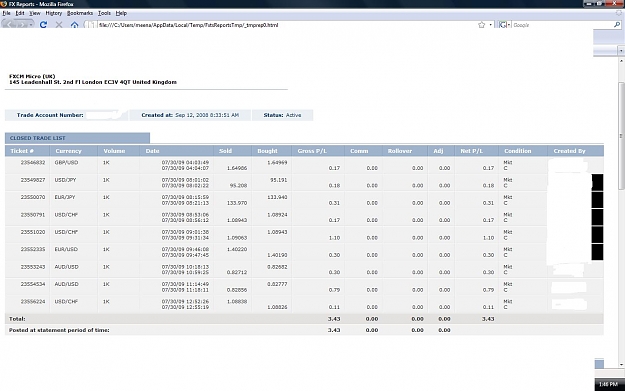Image resolution: width=625 pixels, height=391 pixels.
Task: Select ticket number 23550070
Action: click(x=33, y=197)
